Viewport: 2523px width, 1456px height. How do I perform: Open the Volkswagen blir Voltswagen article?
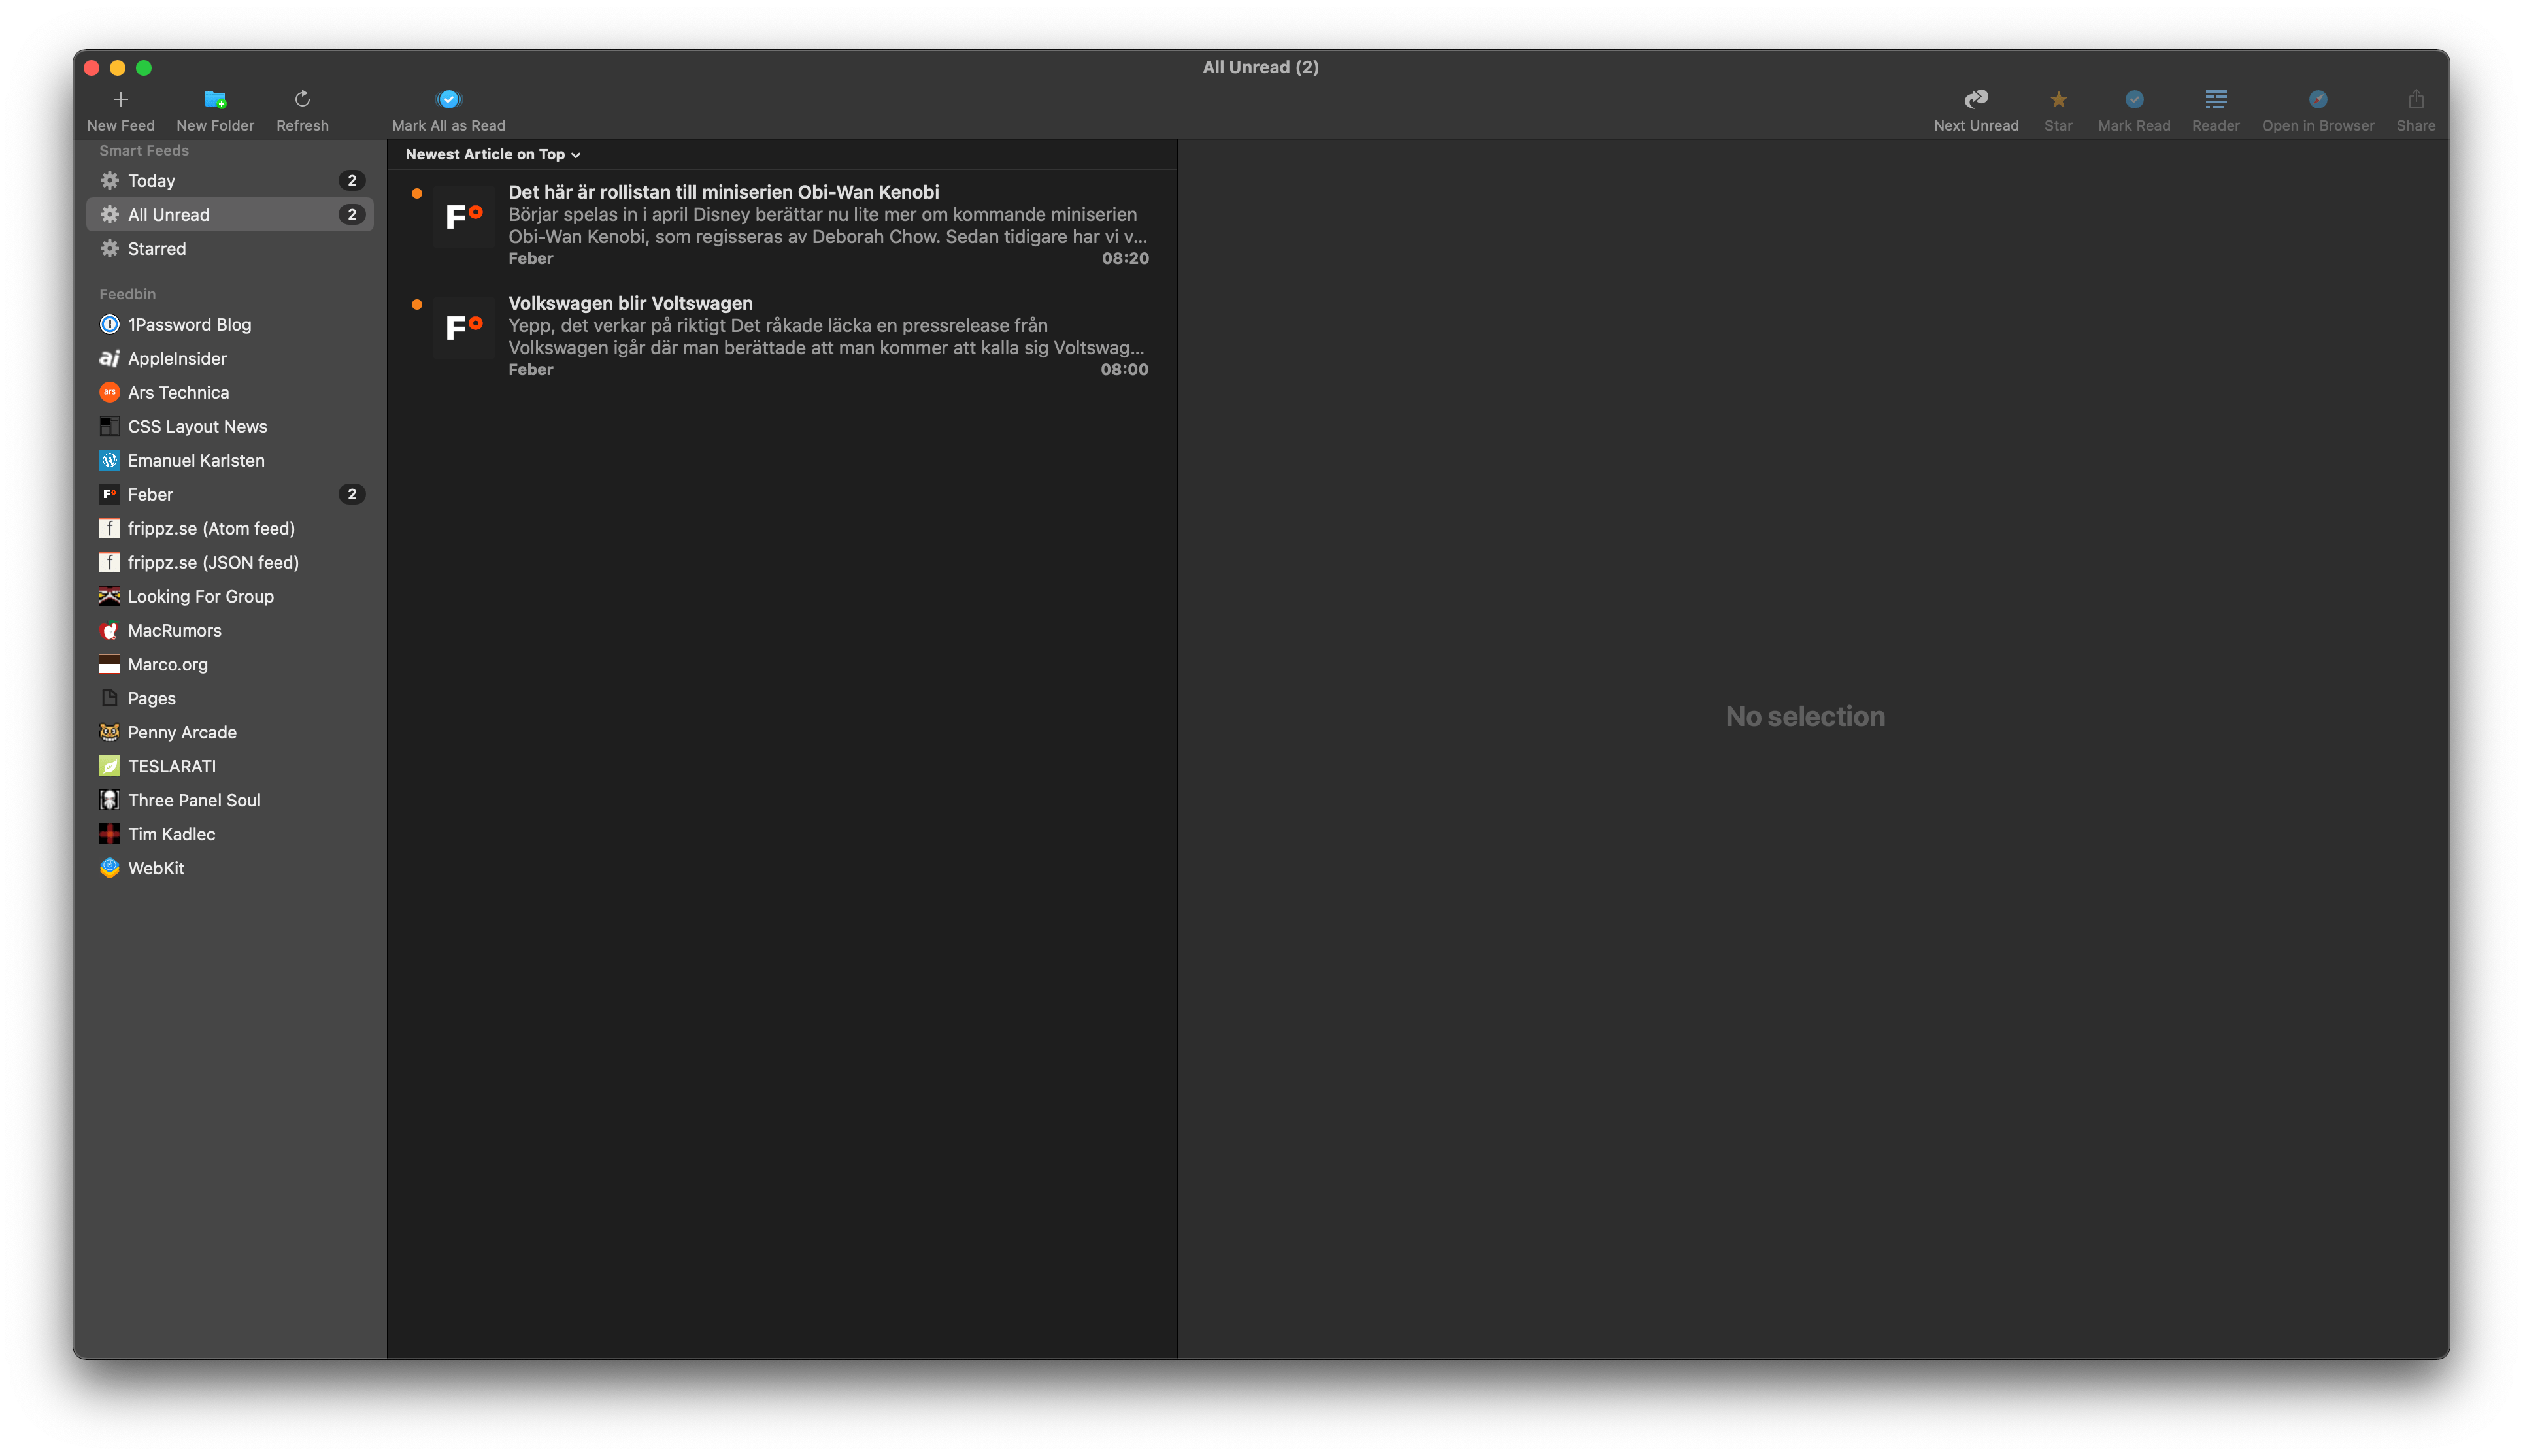tap(630, 303)
